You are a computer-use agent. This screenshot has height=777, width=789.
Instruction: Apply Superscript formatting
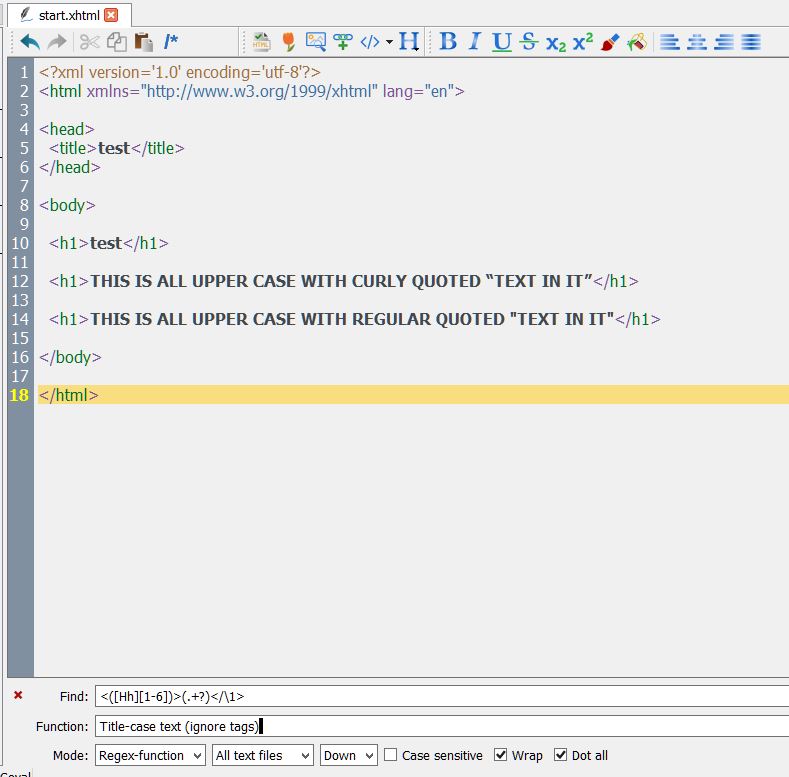click(583, 41)
